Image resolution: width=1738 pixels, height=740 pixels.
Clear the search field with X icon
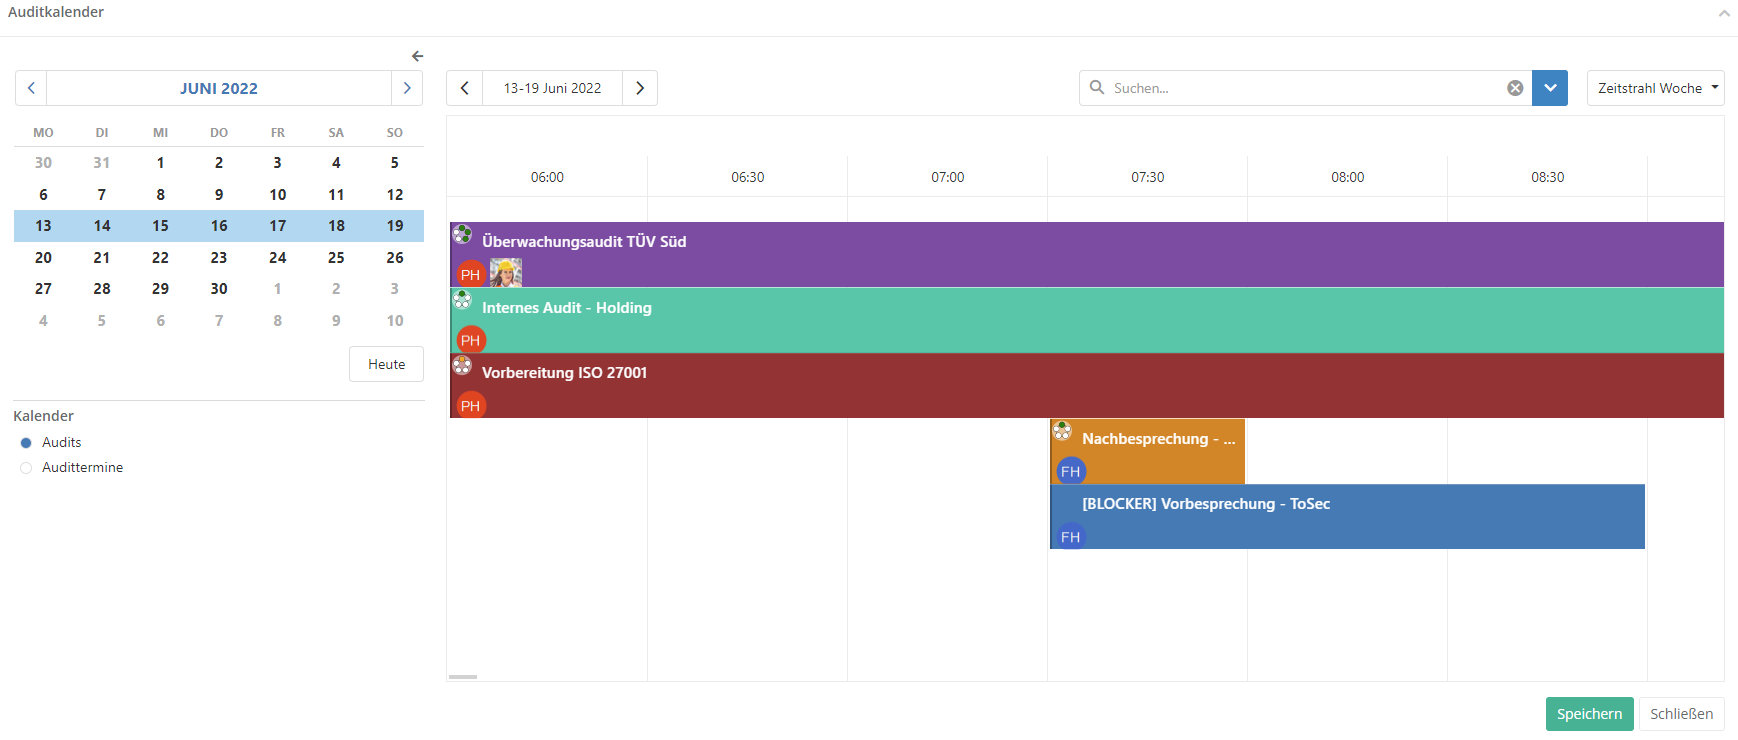coord(1515,88)
